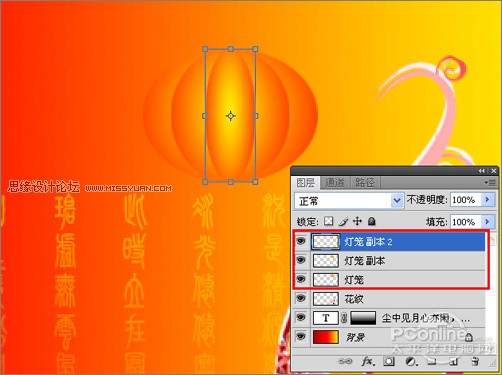Open the 不透明度 slider arrow
502x375 pixels.
tap(488, 200)
